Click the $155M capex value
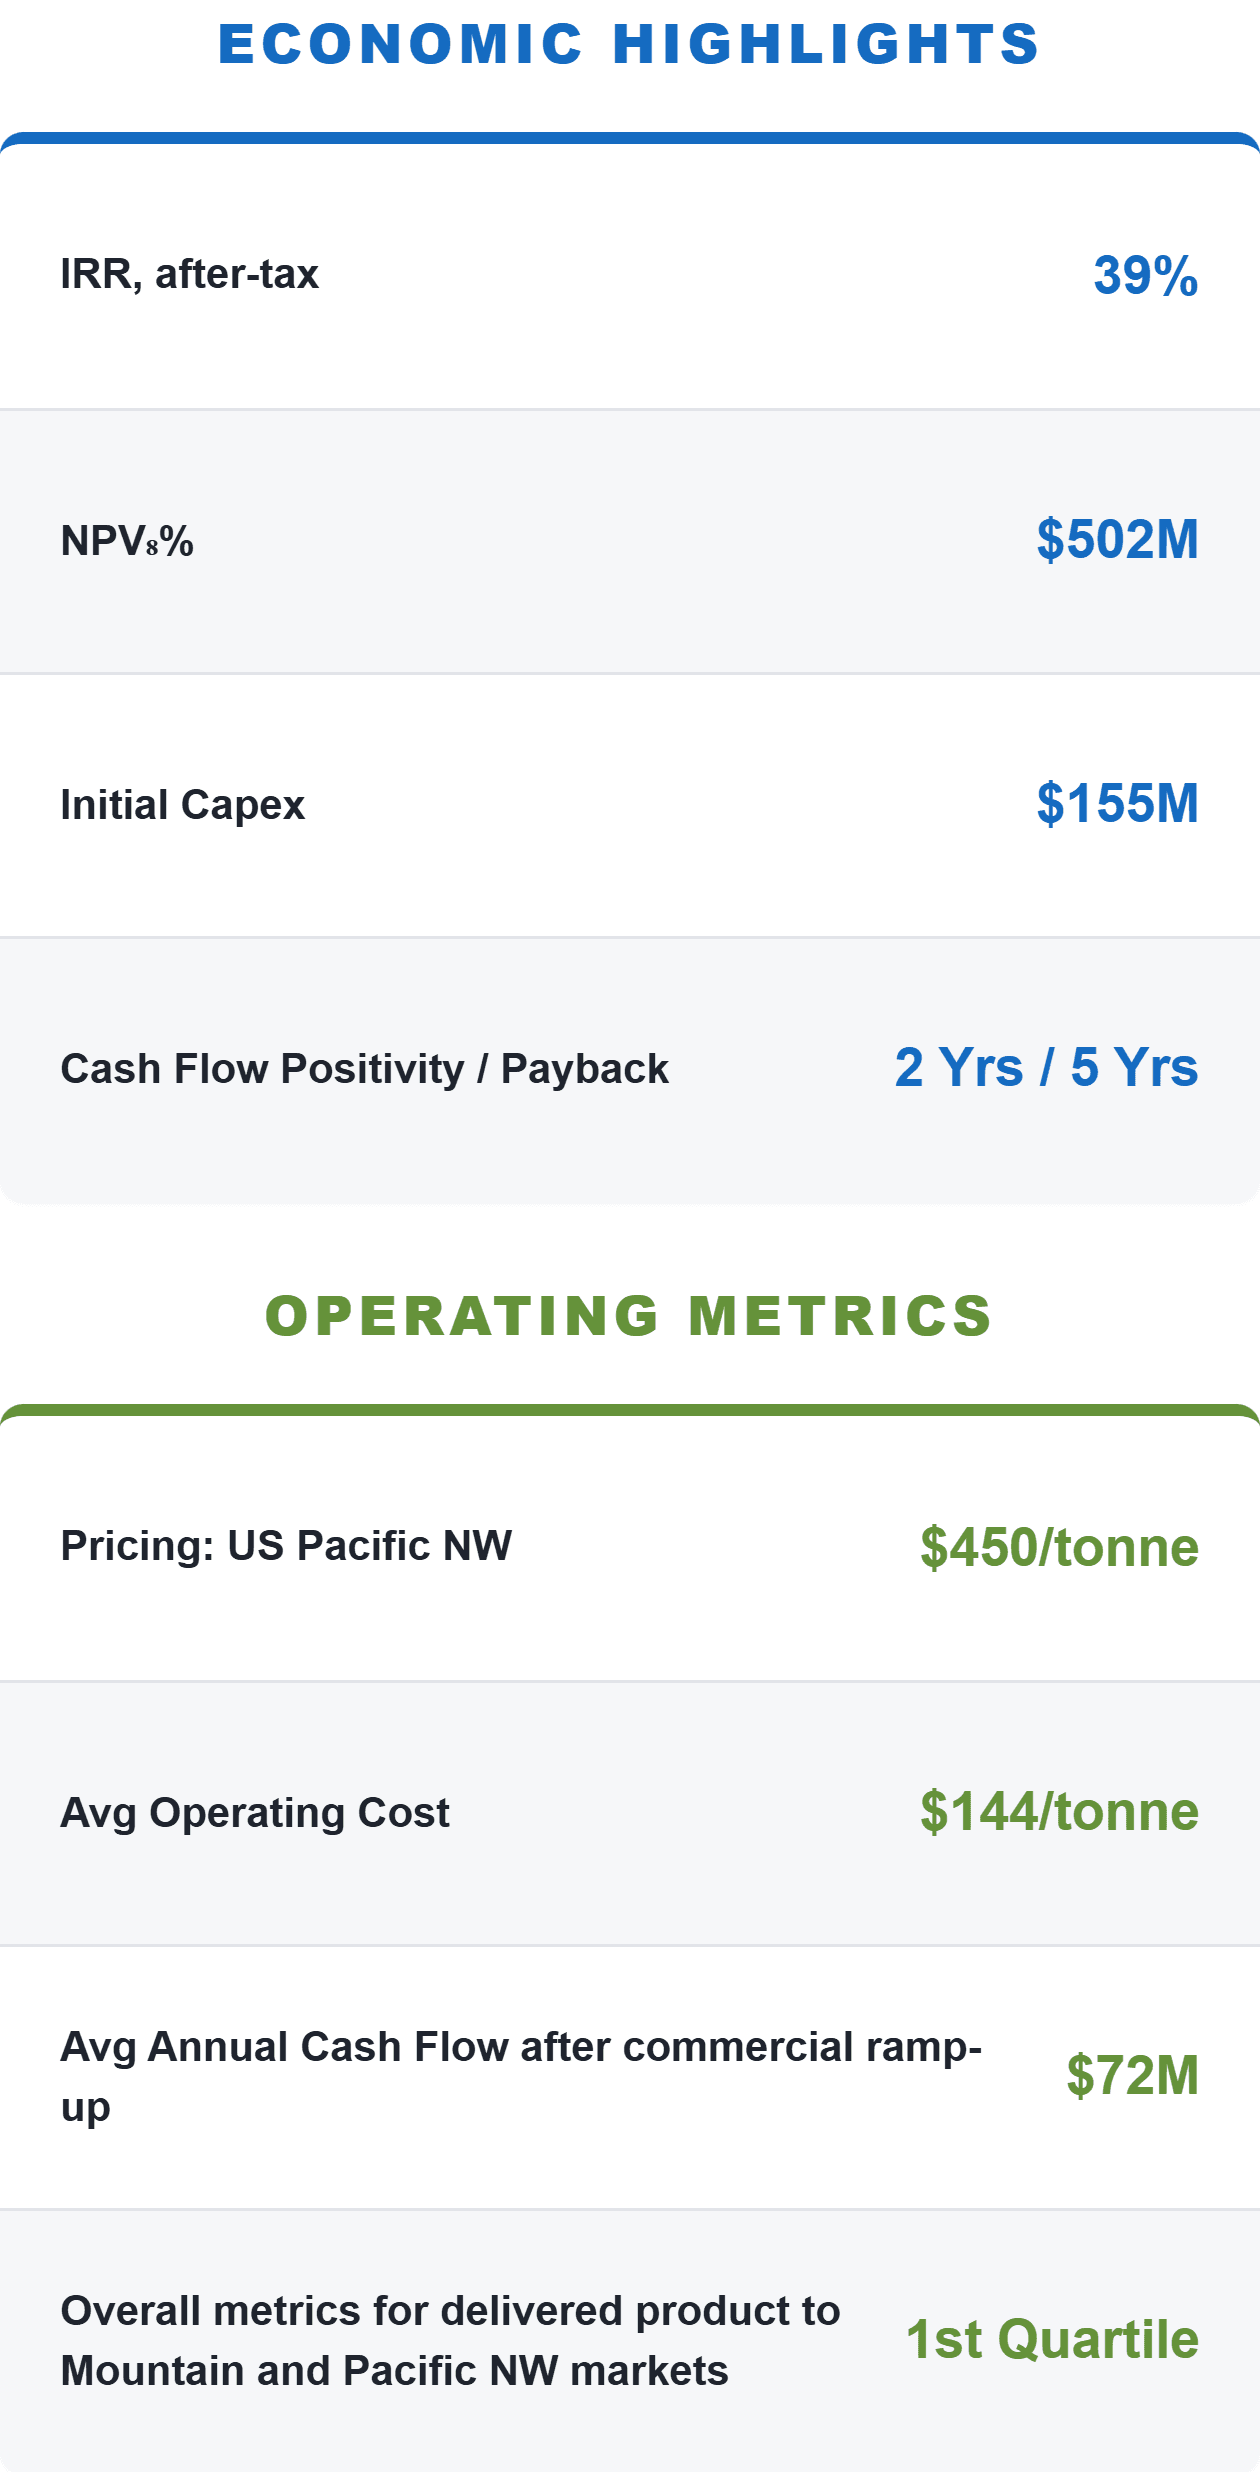Viewport: 1260px width, 2472px height. (1118, 803)
